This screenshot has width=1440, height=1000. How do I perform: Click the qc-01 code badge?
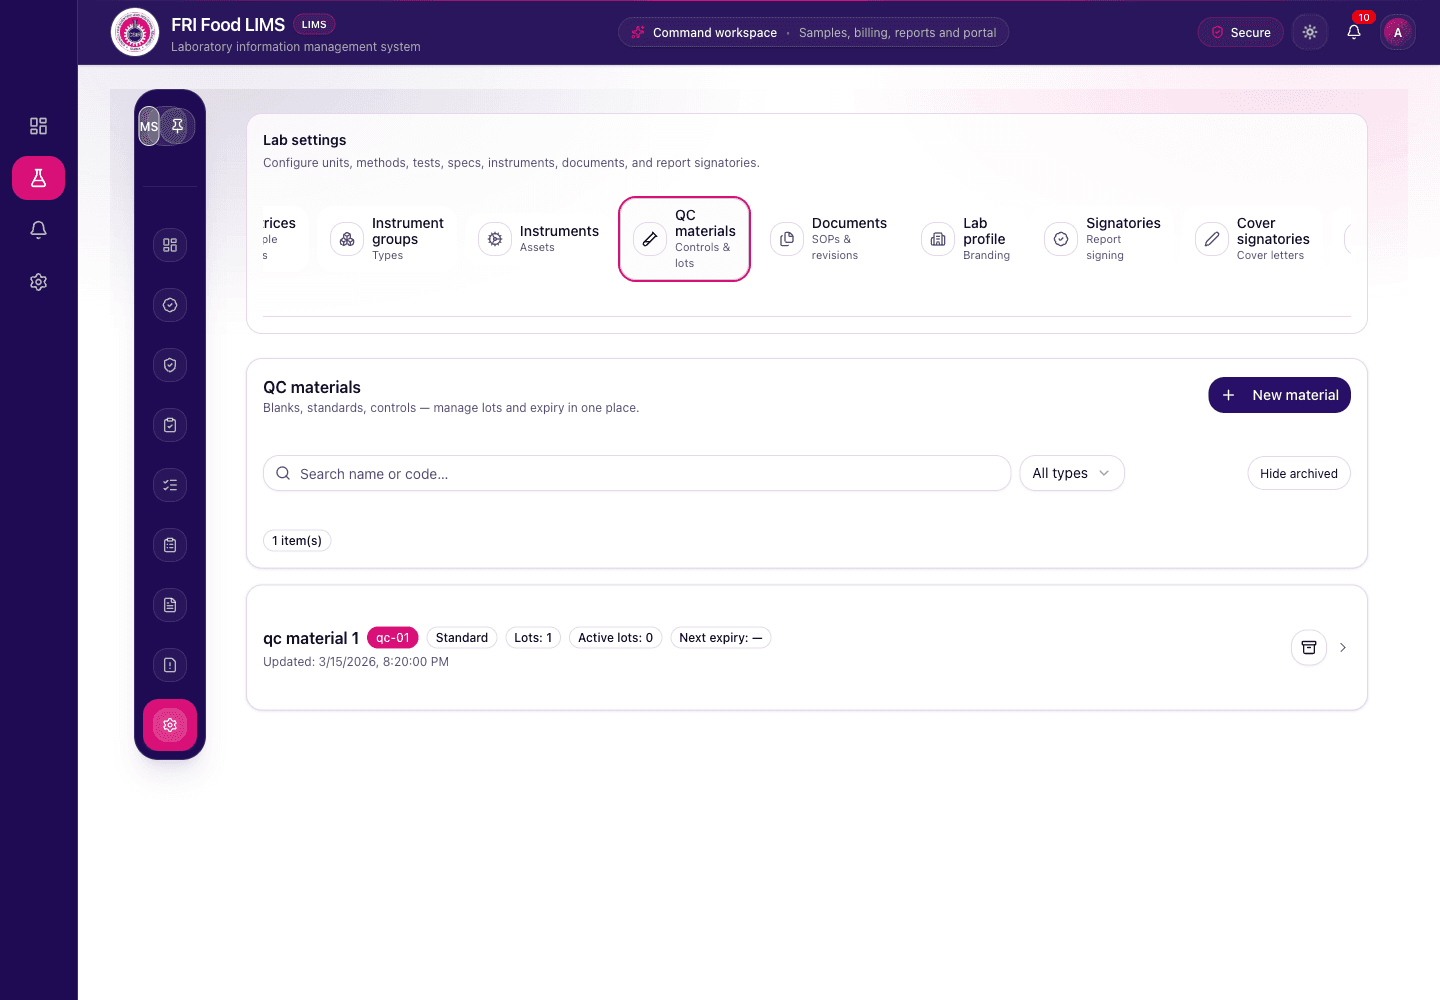(393, 638)
